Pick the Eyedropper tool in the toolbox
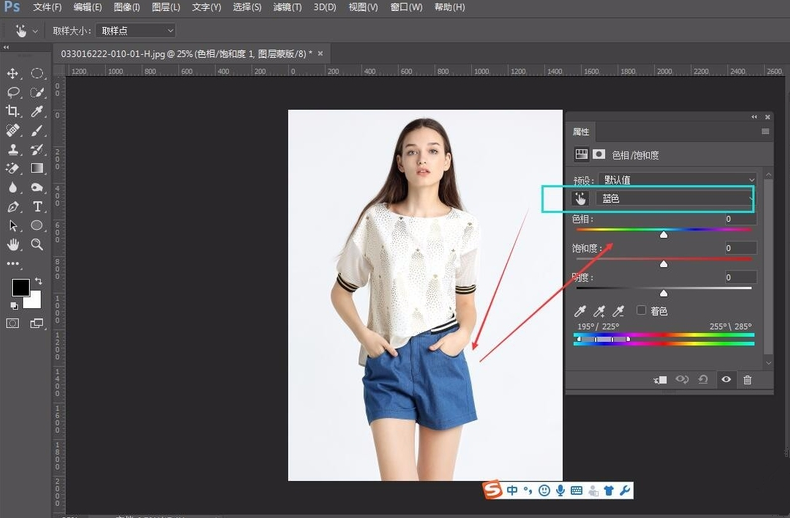The height and width of the screenshot is (518, 790). [x=37, y=111]
